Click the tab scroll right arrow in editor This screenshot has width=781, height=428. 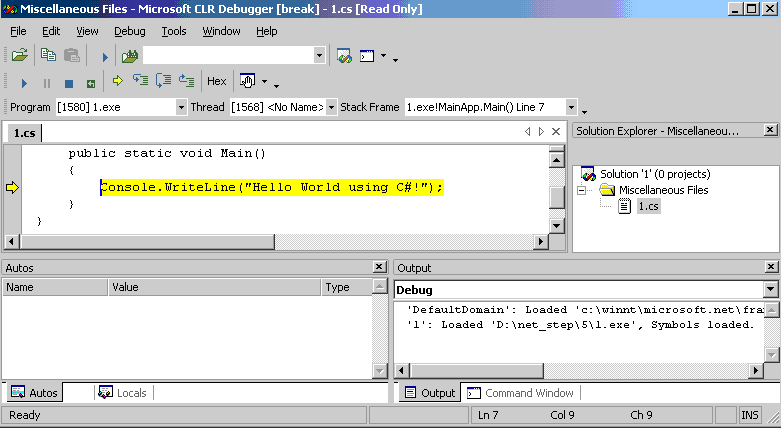[x=541, y=132]
